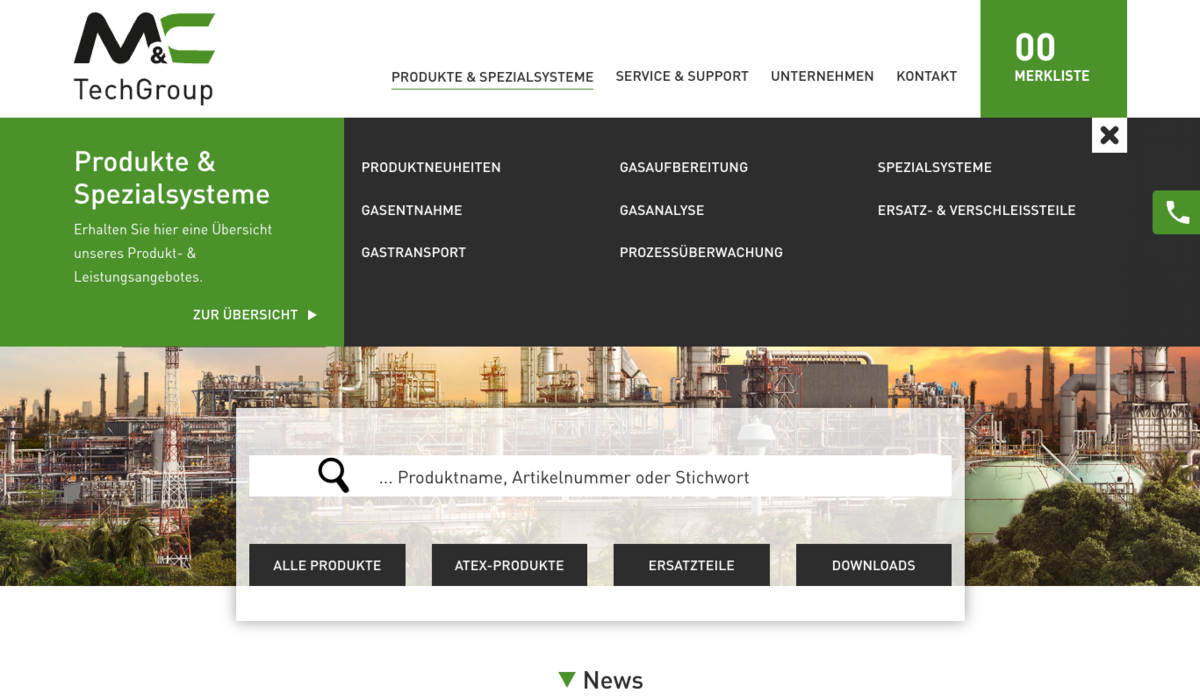Image resolution: width=1200 pixels, height=700 pixels.
Task: Click the Downloads button
Action: pos(873,565)
